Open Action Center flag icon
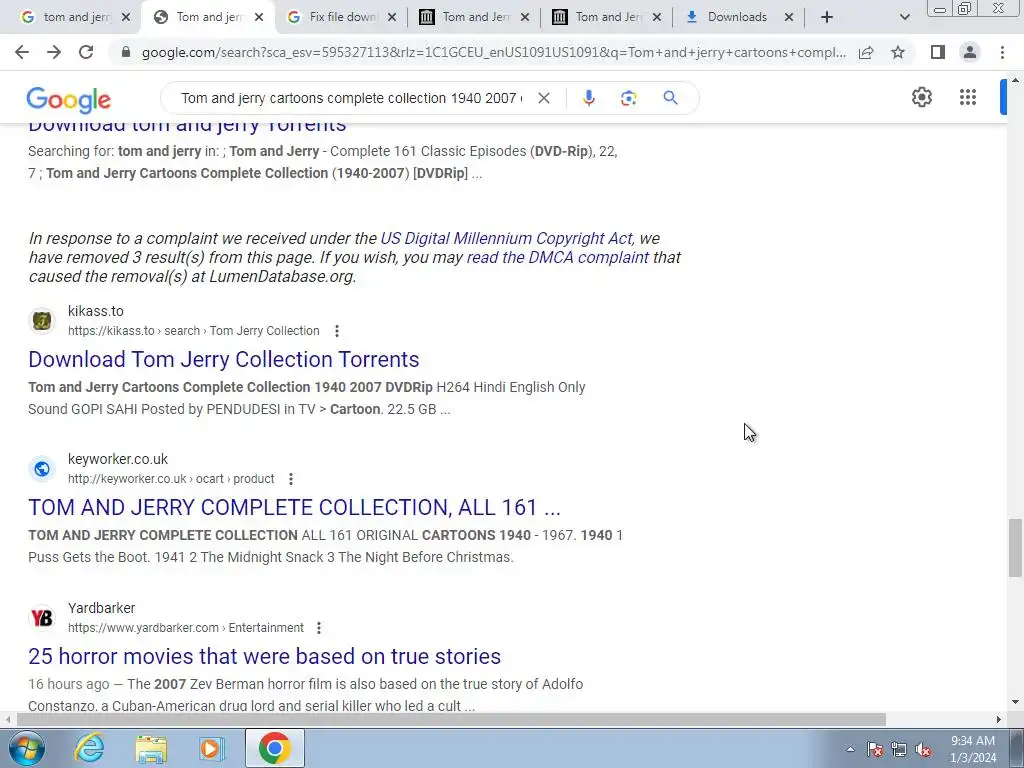1024x768 pixels. pyautogui.click(x=874, y=749)
